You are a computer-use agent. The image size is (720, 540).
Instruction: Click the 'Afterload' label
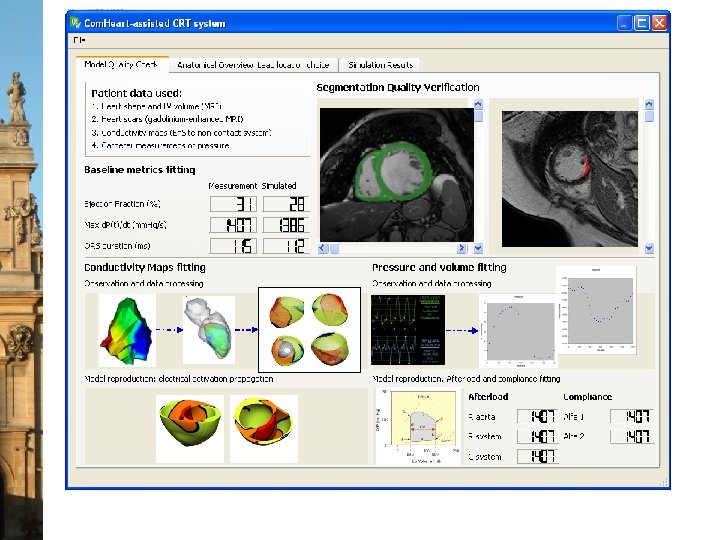pos(488,397)
